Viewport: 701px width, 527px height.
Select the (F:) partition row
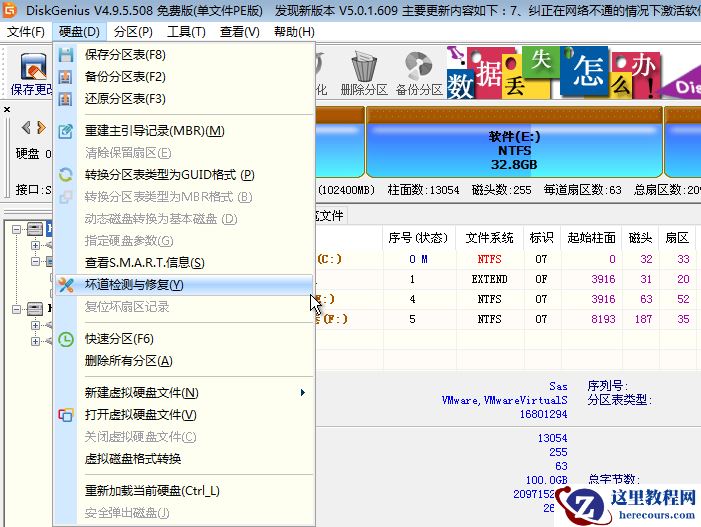pos(508,319)
